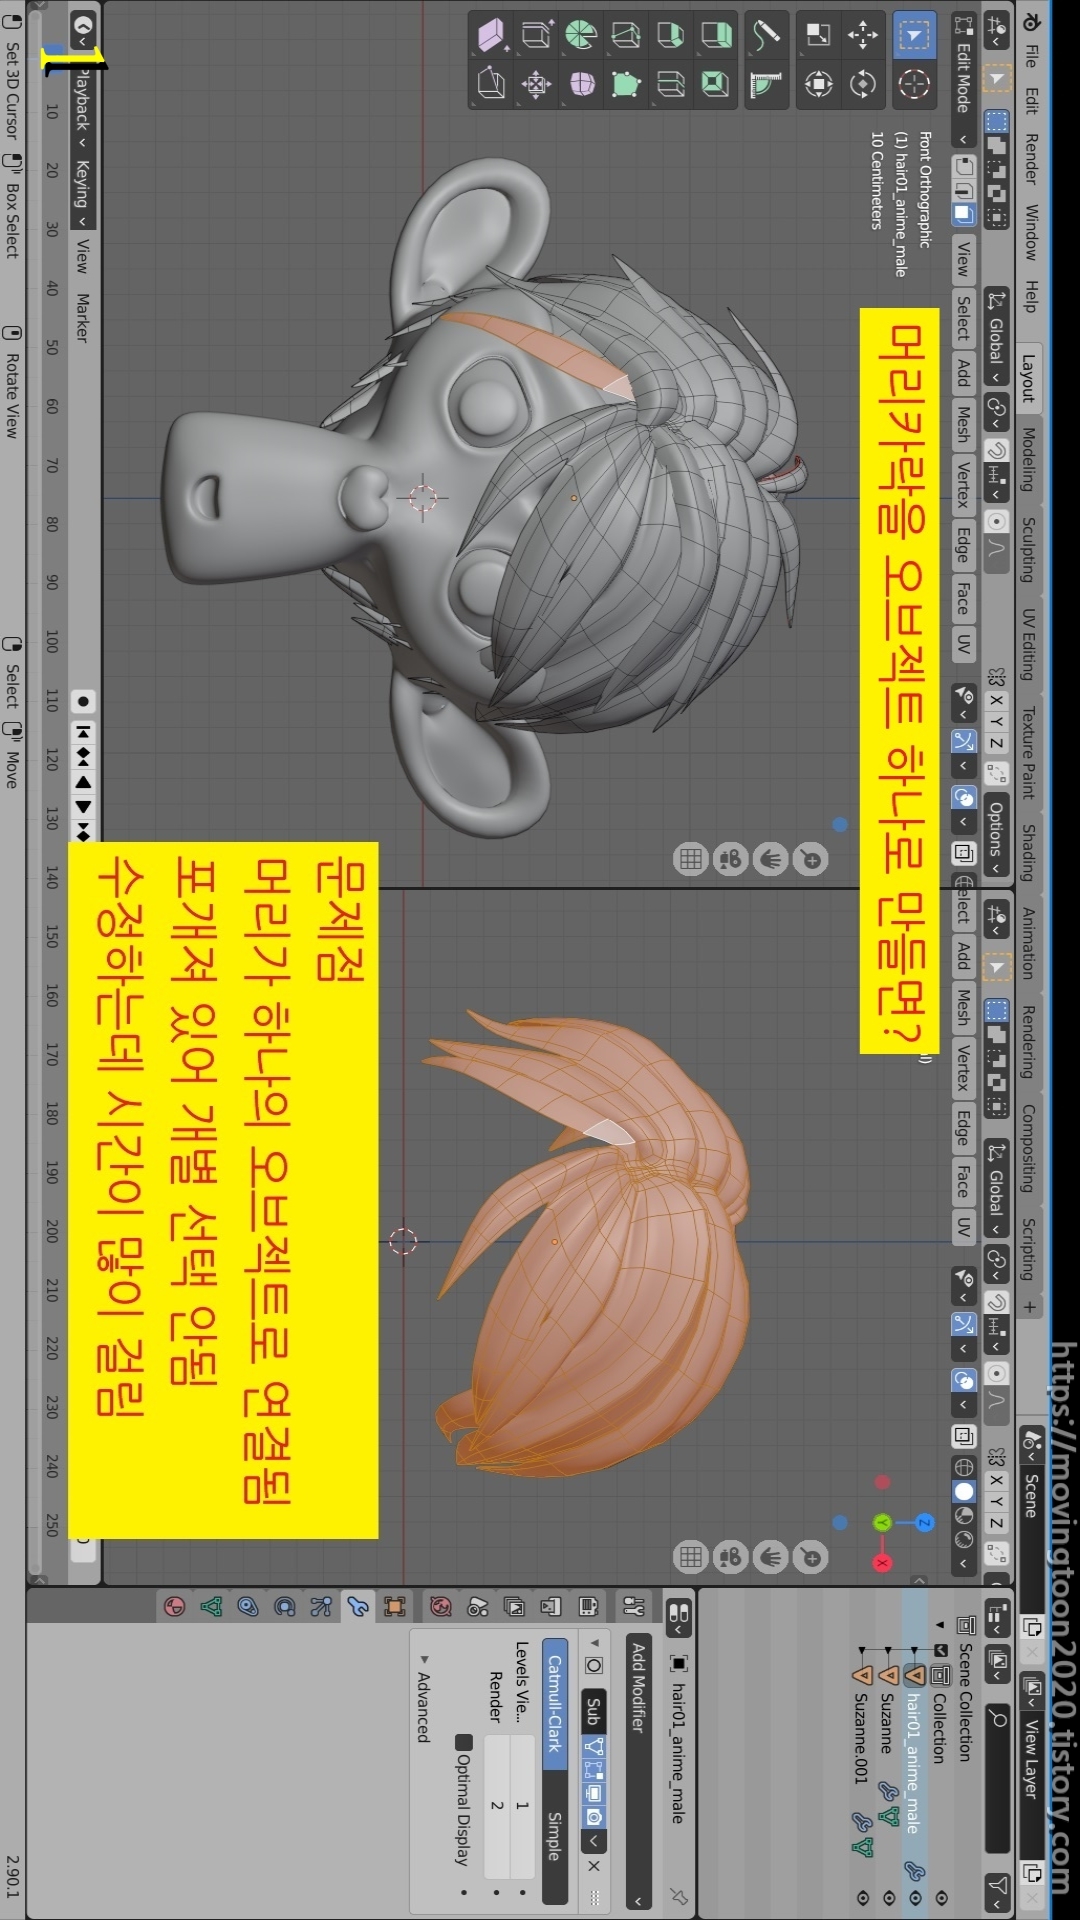Image resolution: width=1080 pixels, height=1920 pixels.
Task: Click the red X axis gizmo ball
Action: point(882,1562)
